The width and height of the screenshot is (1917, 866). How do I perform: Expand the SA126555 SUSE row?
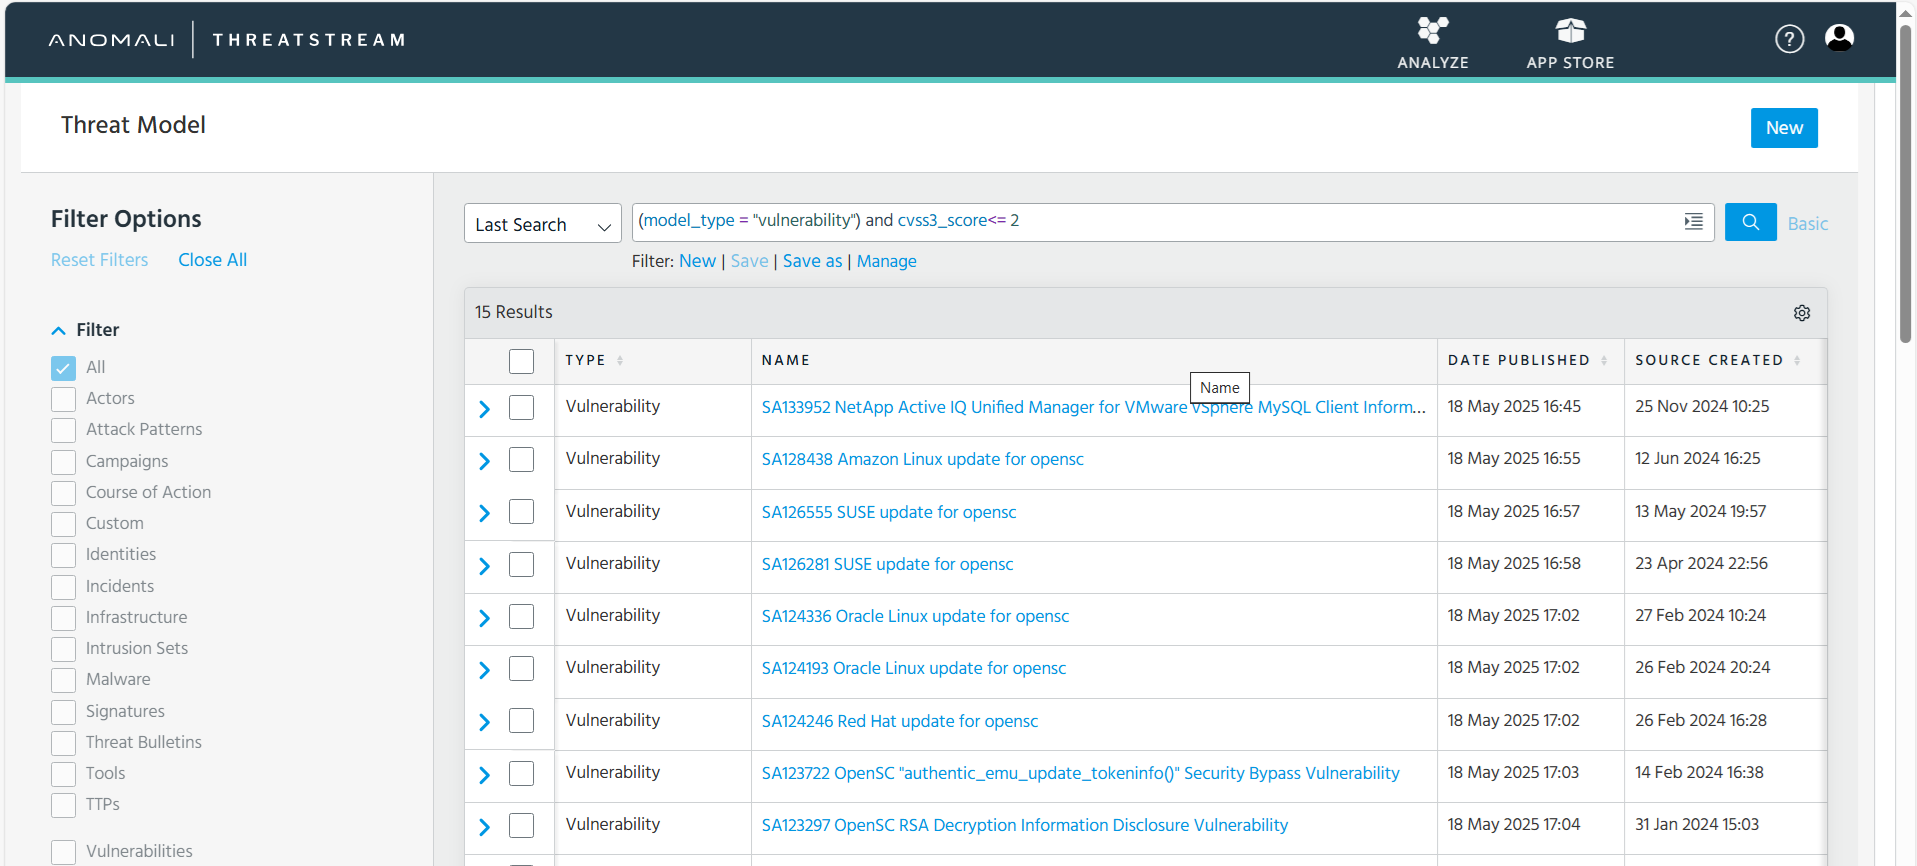pos(484,513)
